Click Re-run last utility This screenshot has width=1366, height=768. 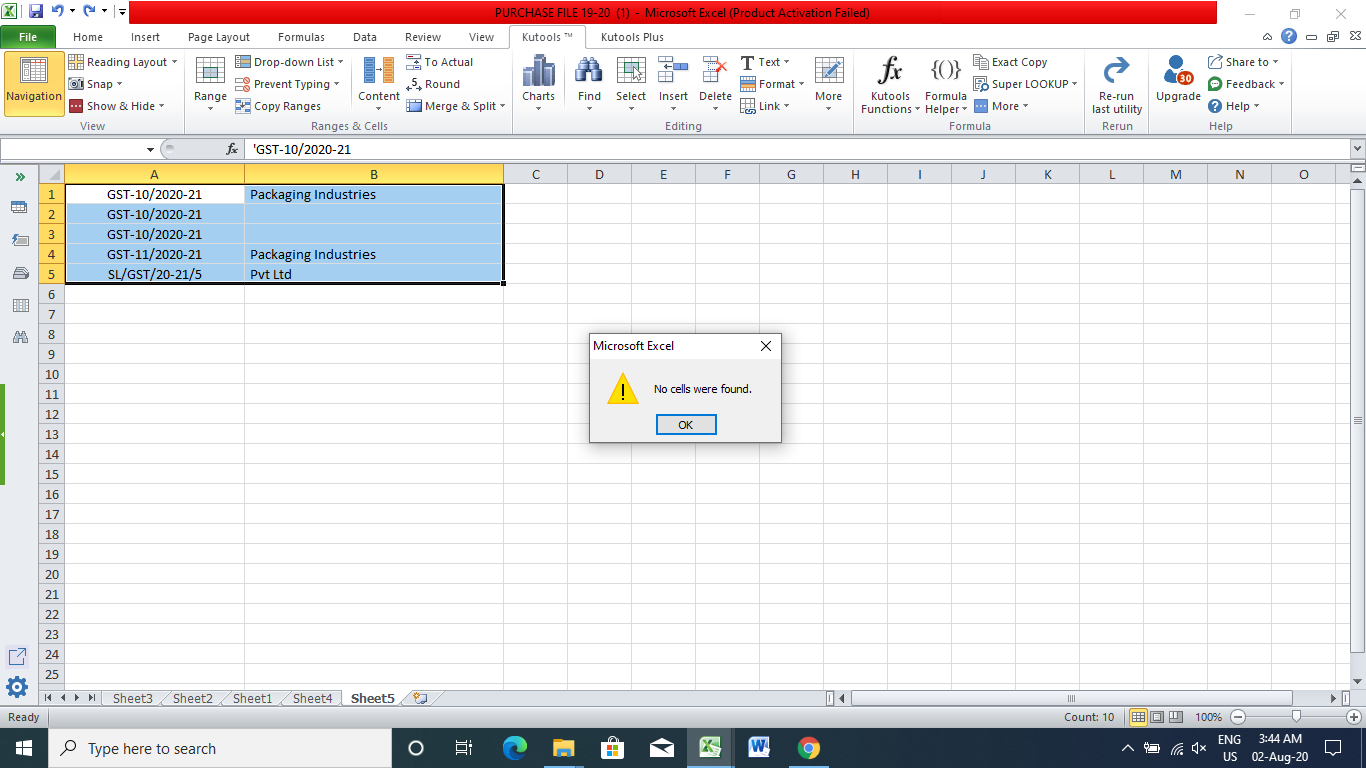pyautogui.click(x=1116, y=84)
